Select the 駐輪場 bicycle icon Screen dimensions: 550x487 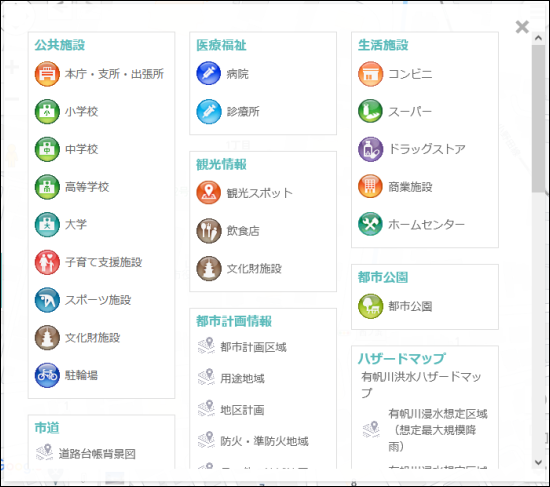pos(47,375)
